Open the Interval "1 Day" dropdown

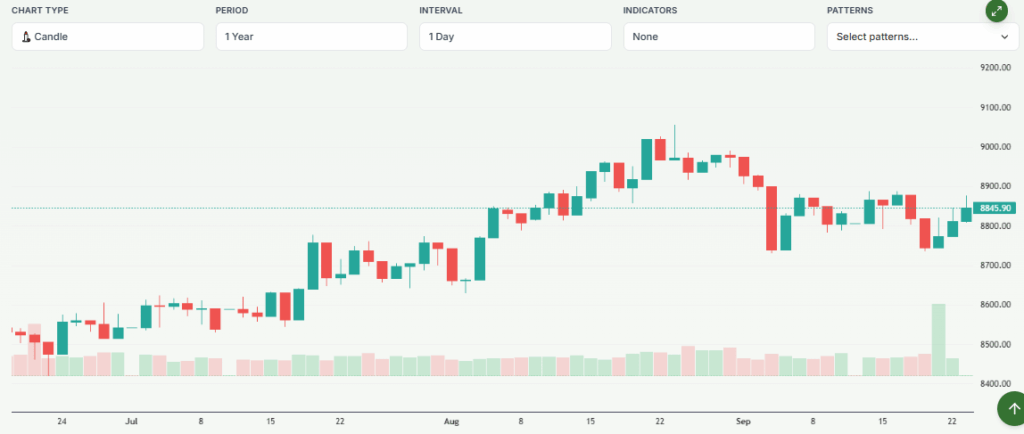[x=515, y=37]
